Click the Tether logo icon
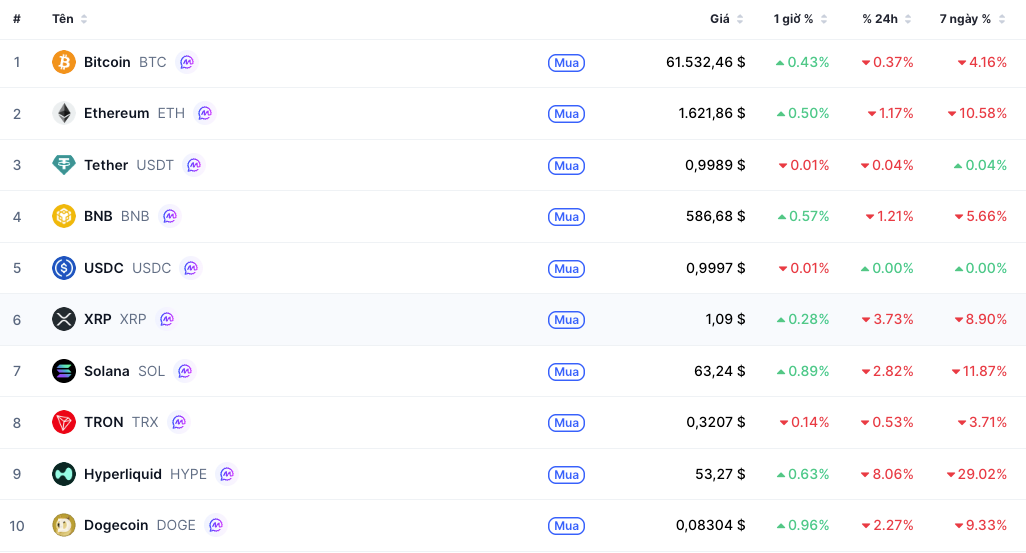Screen dimensions: 1026x553 click(63, 165)
